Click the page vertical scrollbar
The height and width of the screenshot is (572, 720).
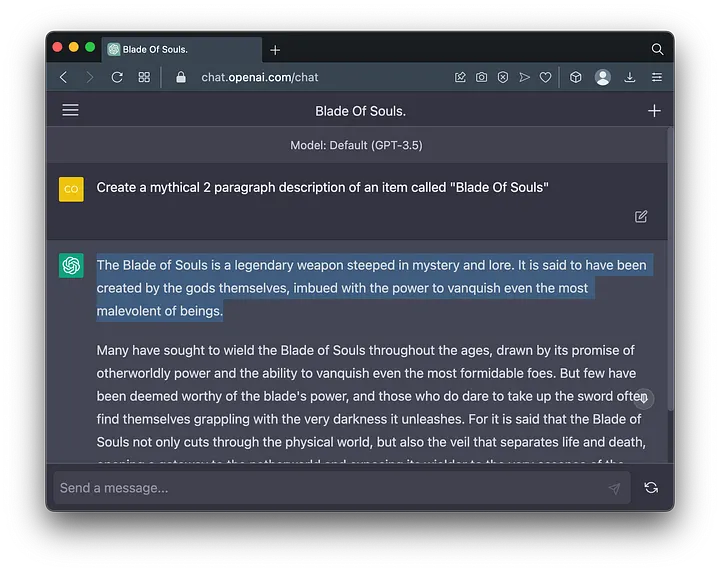click(x=669, y=270)
